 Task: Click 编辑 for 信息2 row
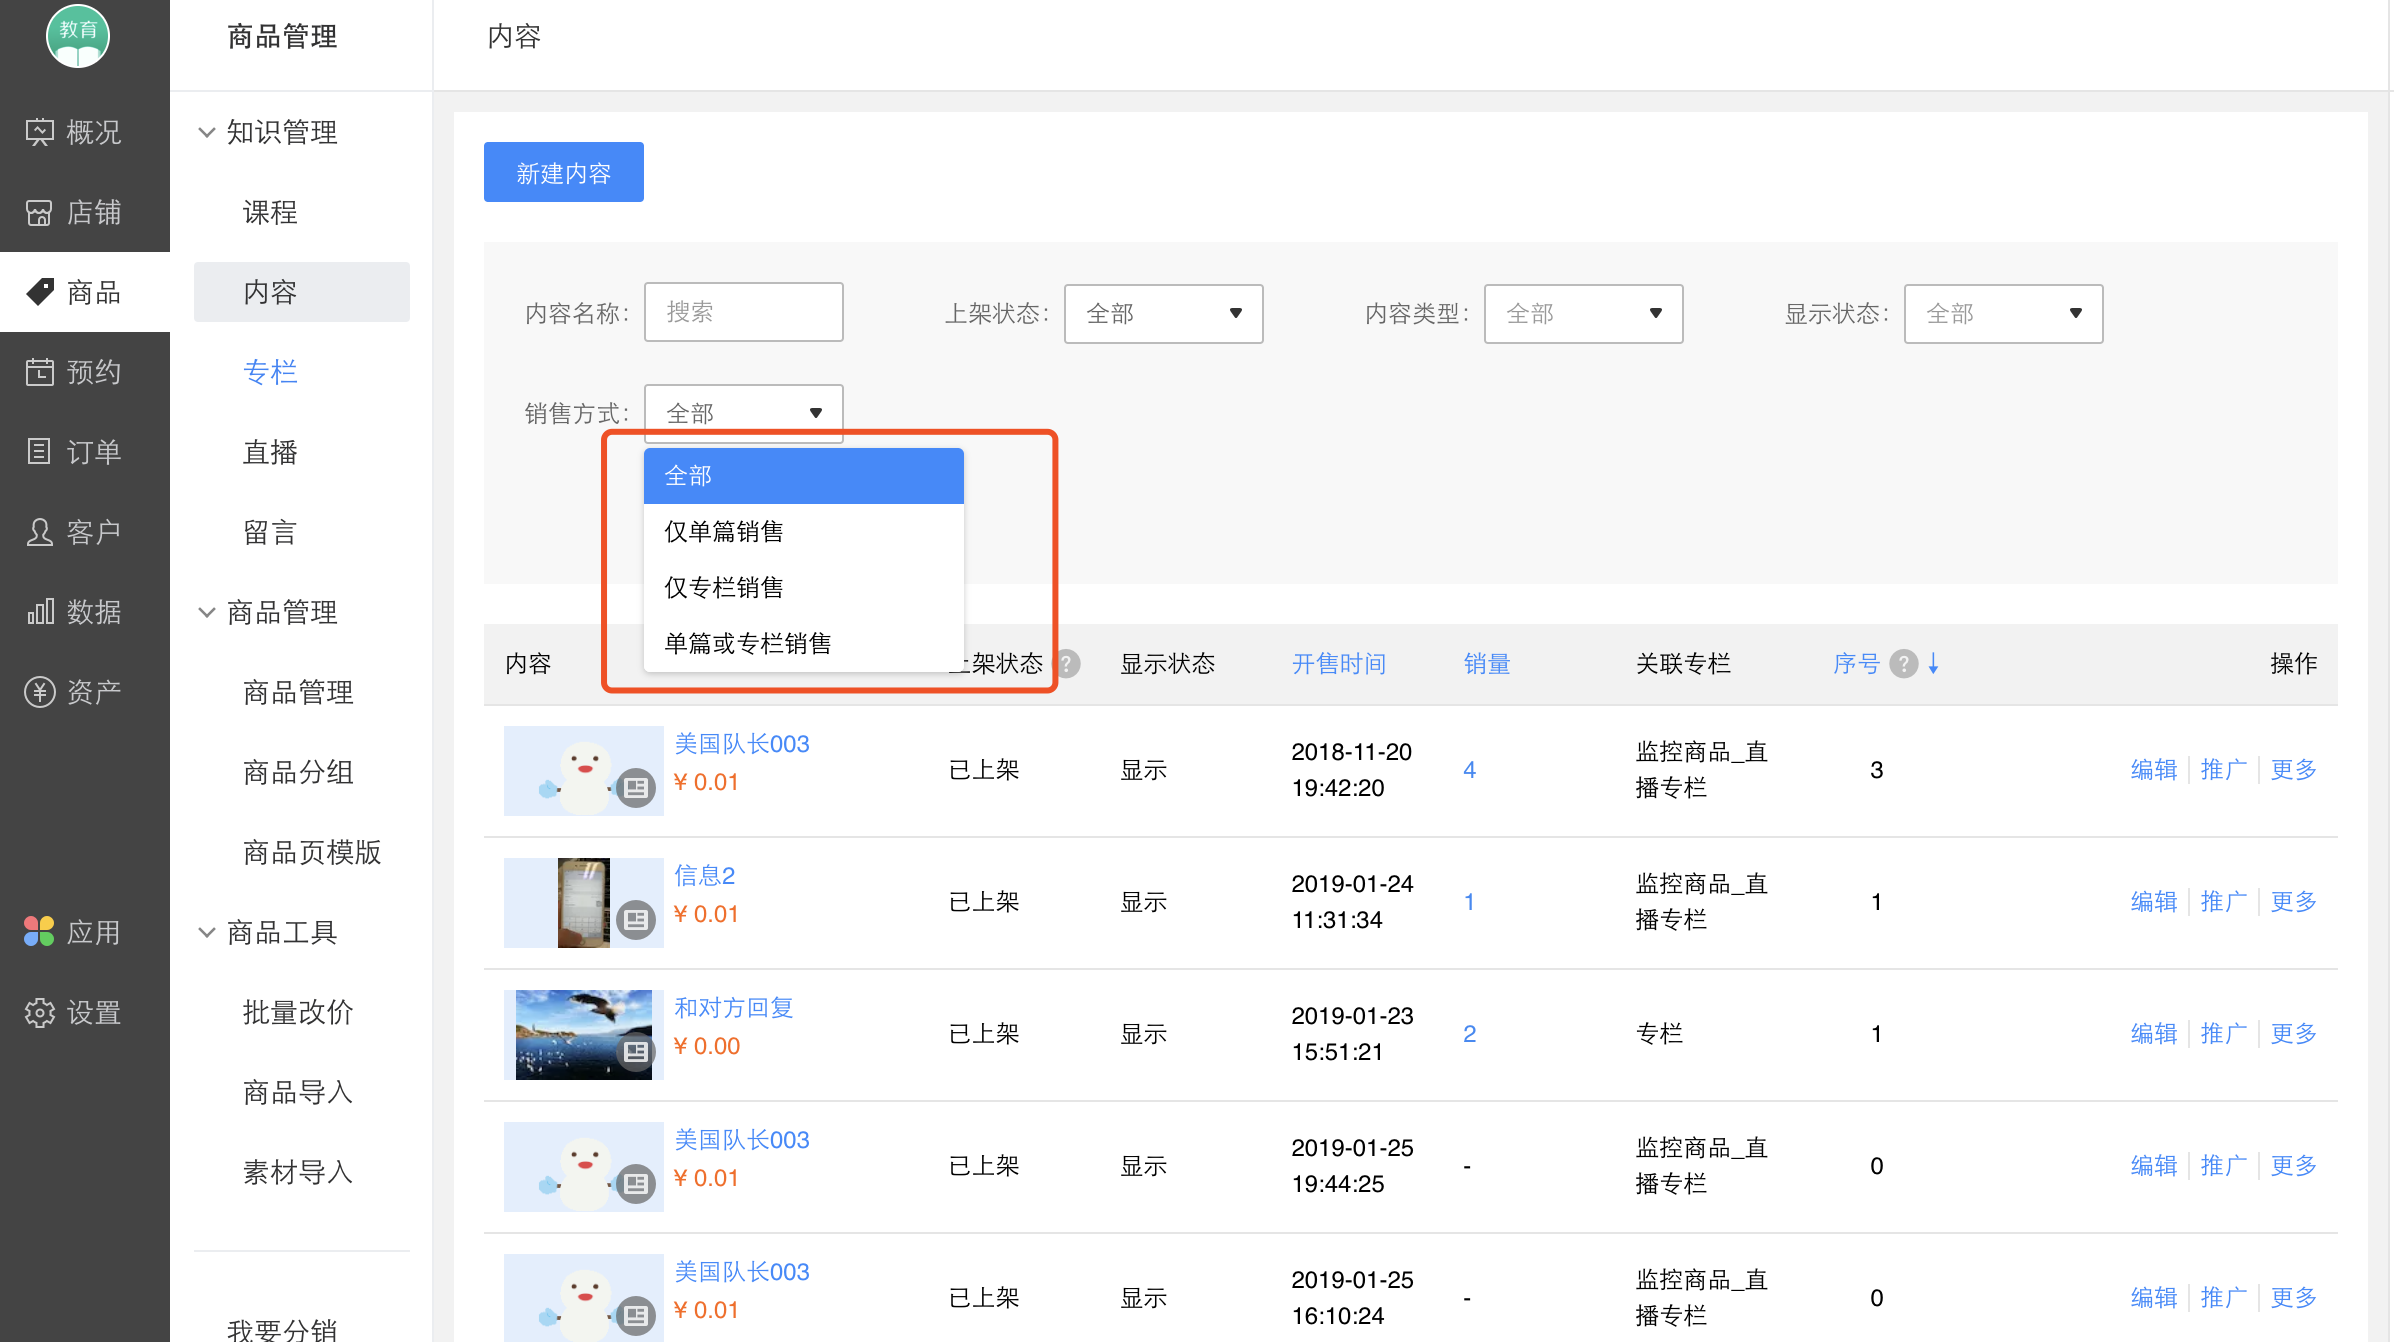(2154, 902)
